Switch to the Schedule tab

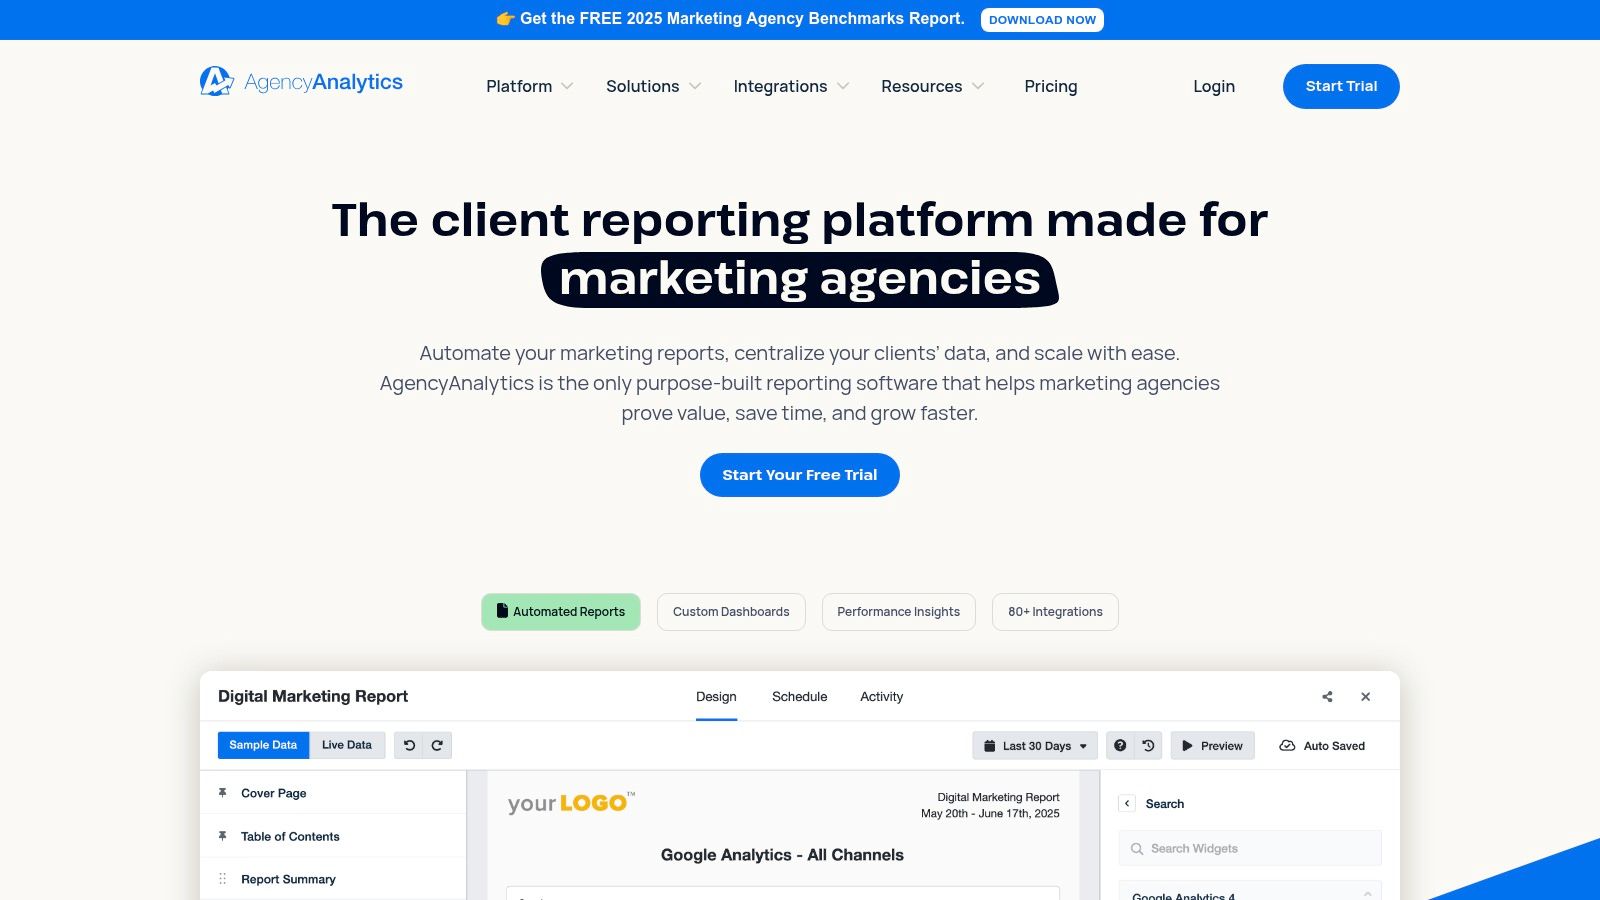tap(799, 696)
